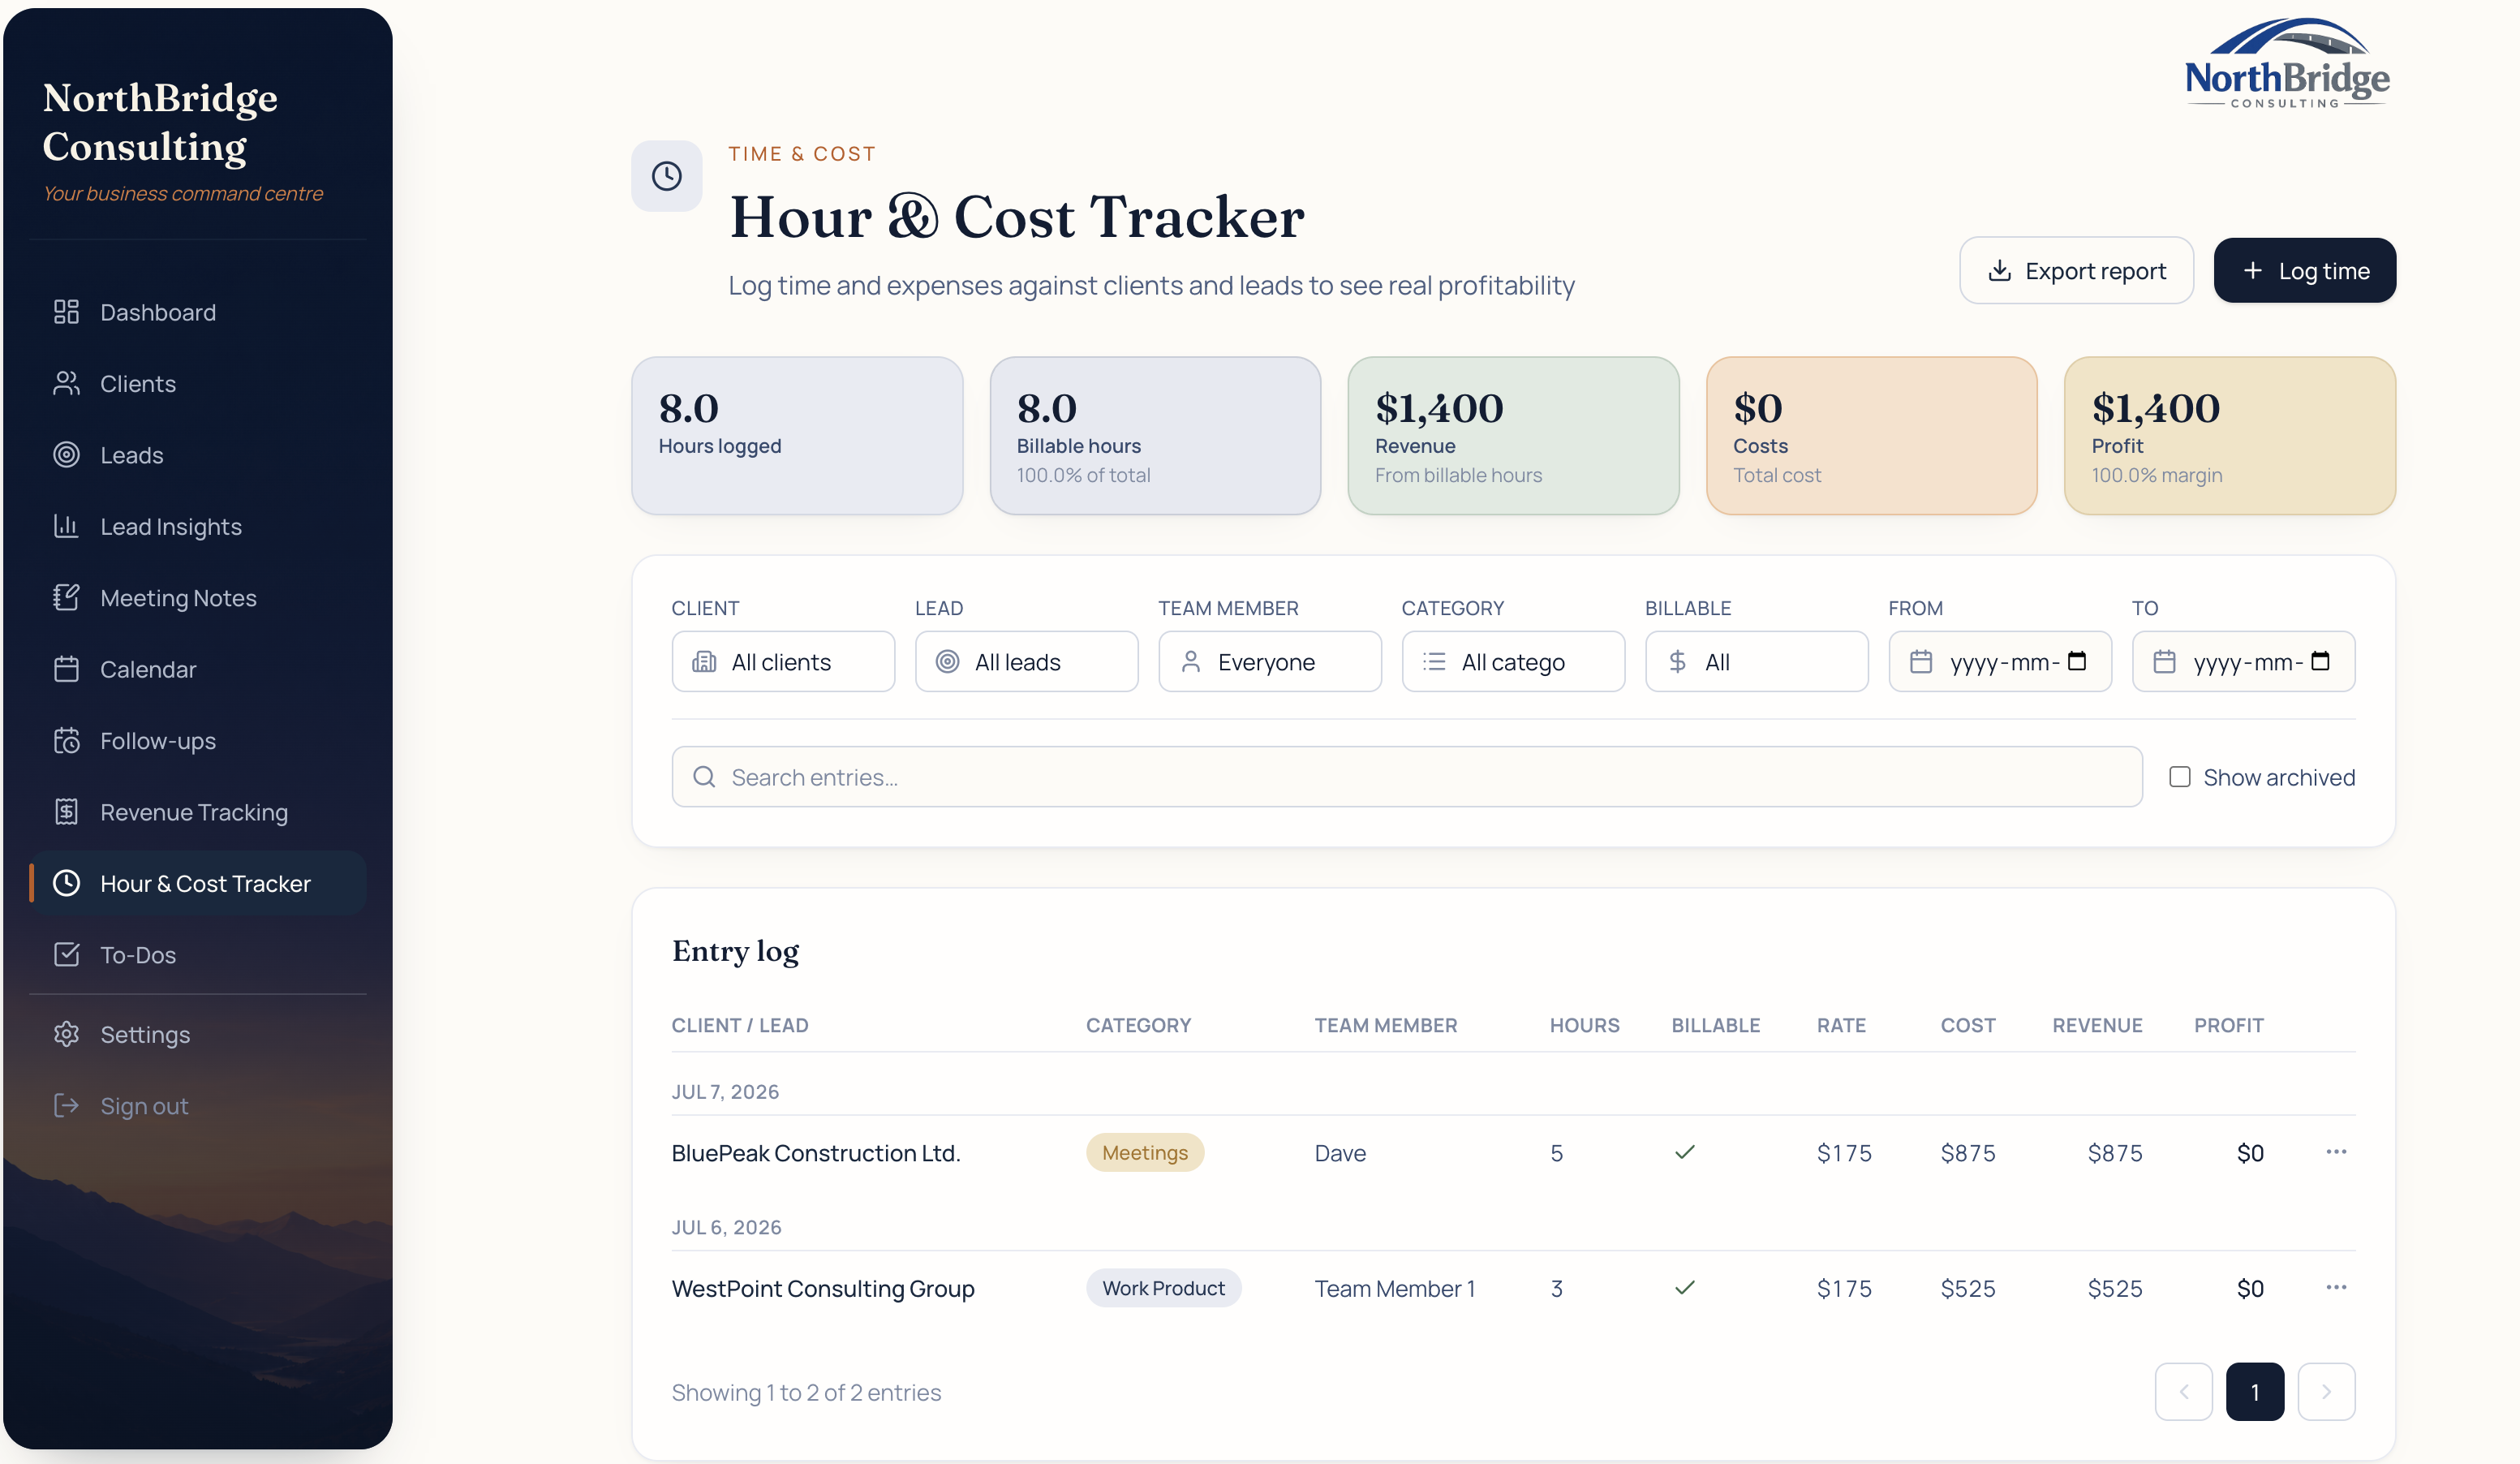Open the From date picker icon

pos(2077,661)
